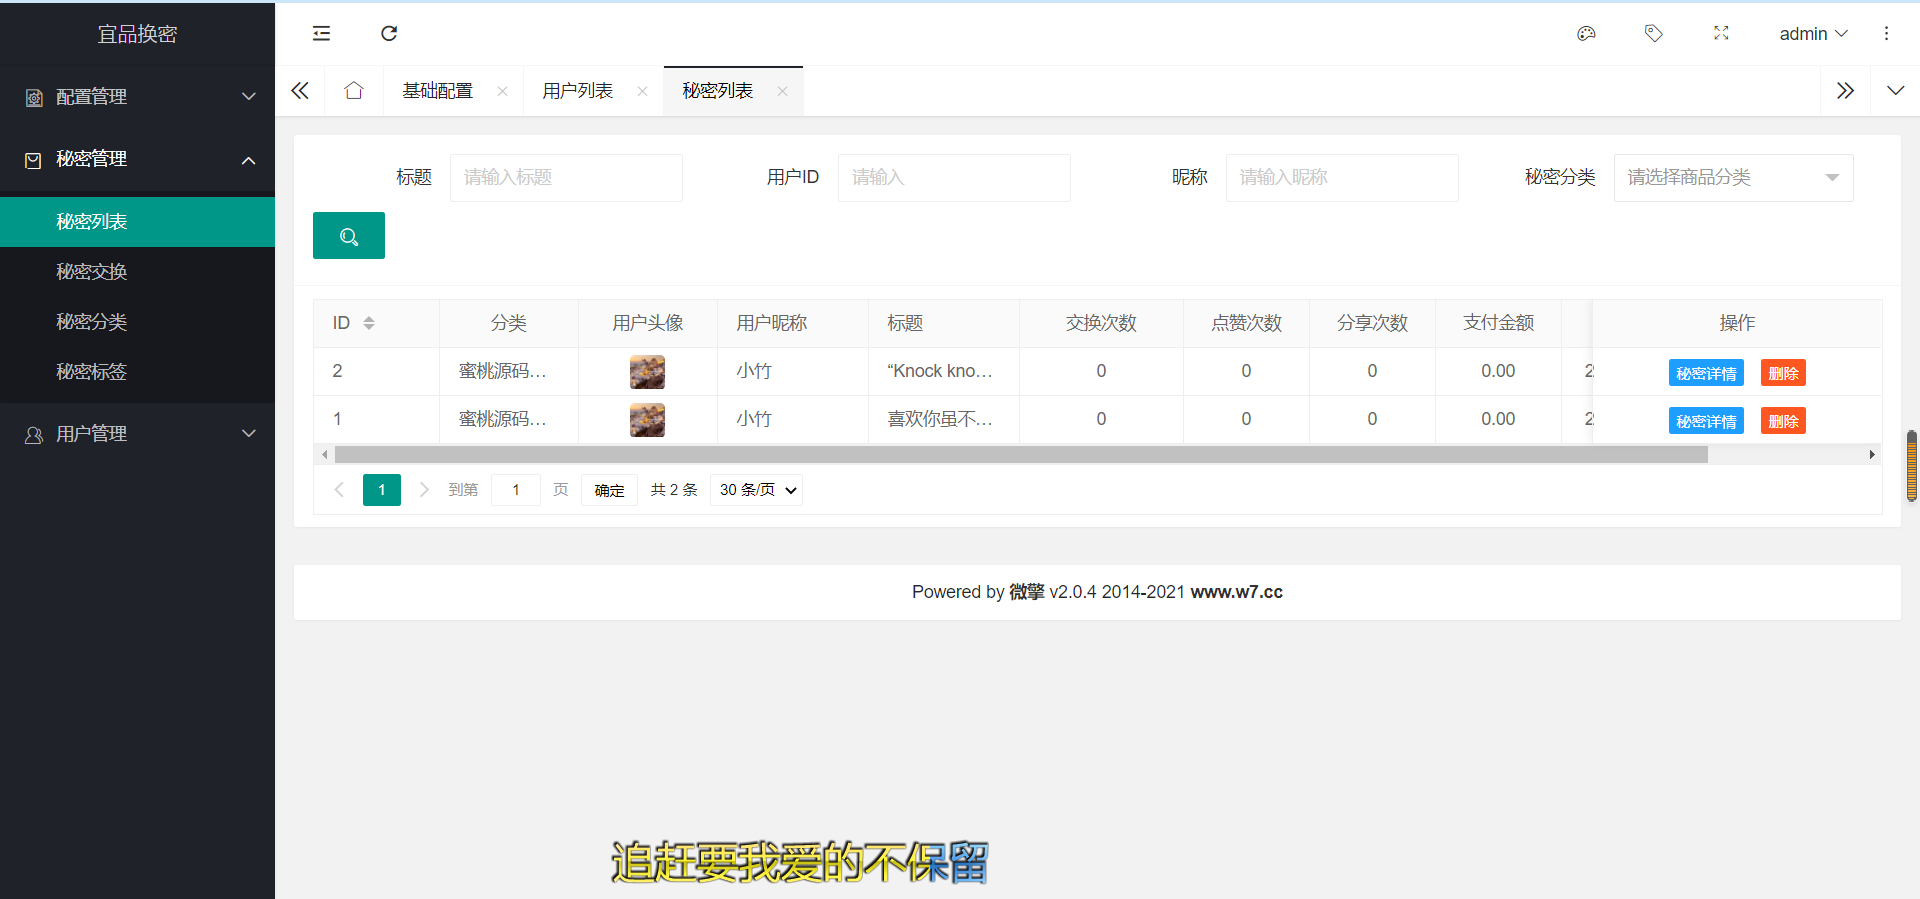1920x899 pixels.
Task: Click 秘密详情 for the row with ID 2
Action: 1705,373
